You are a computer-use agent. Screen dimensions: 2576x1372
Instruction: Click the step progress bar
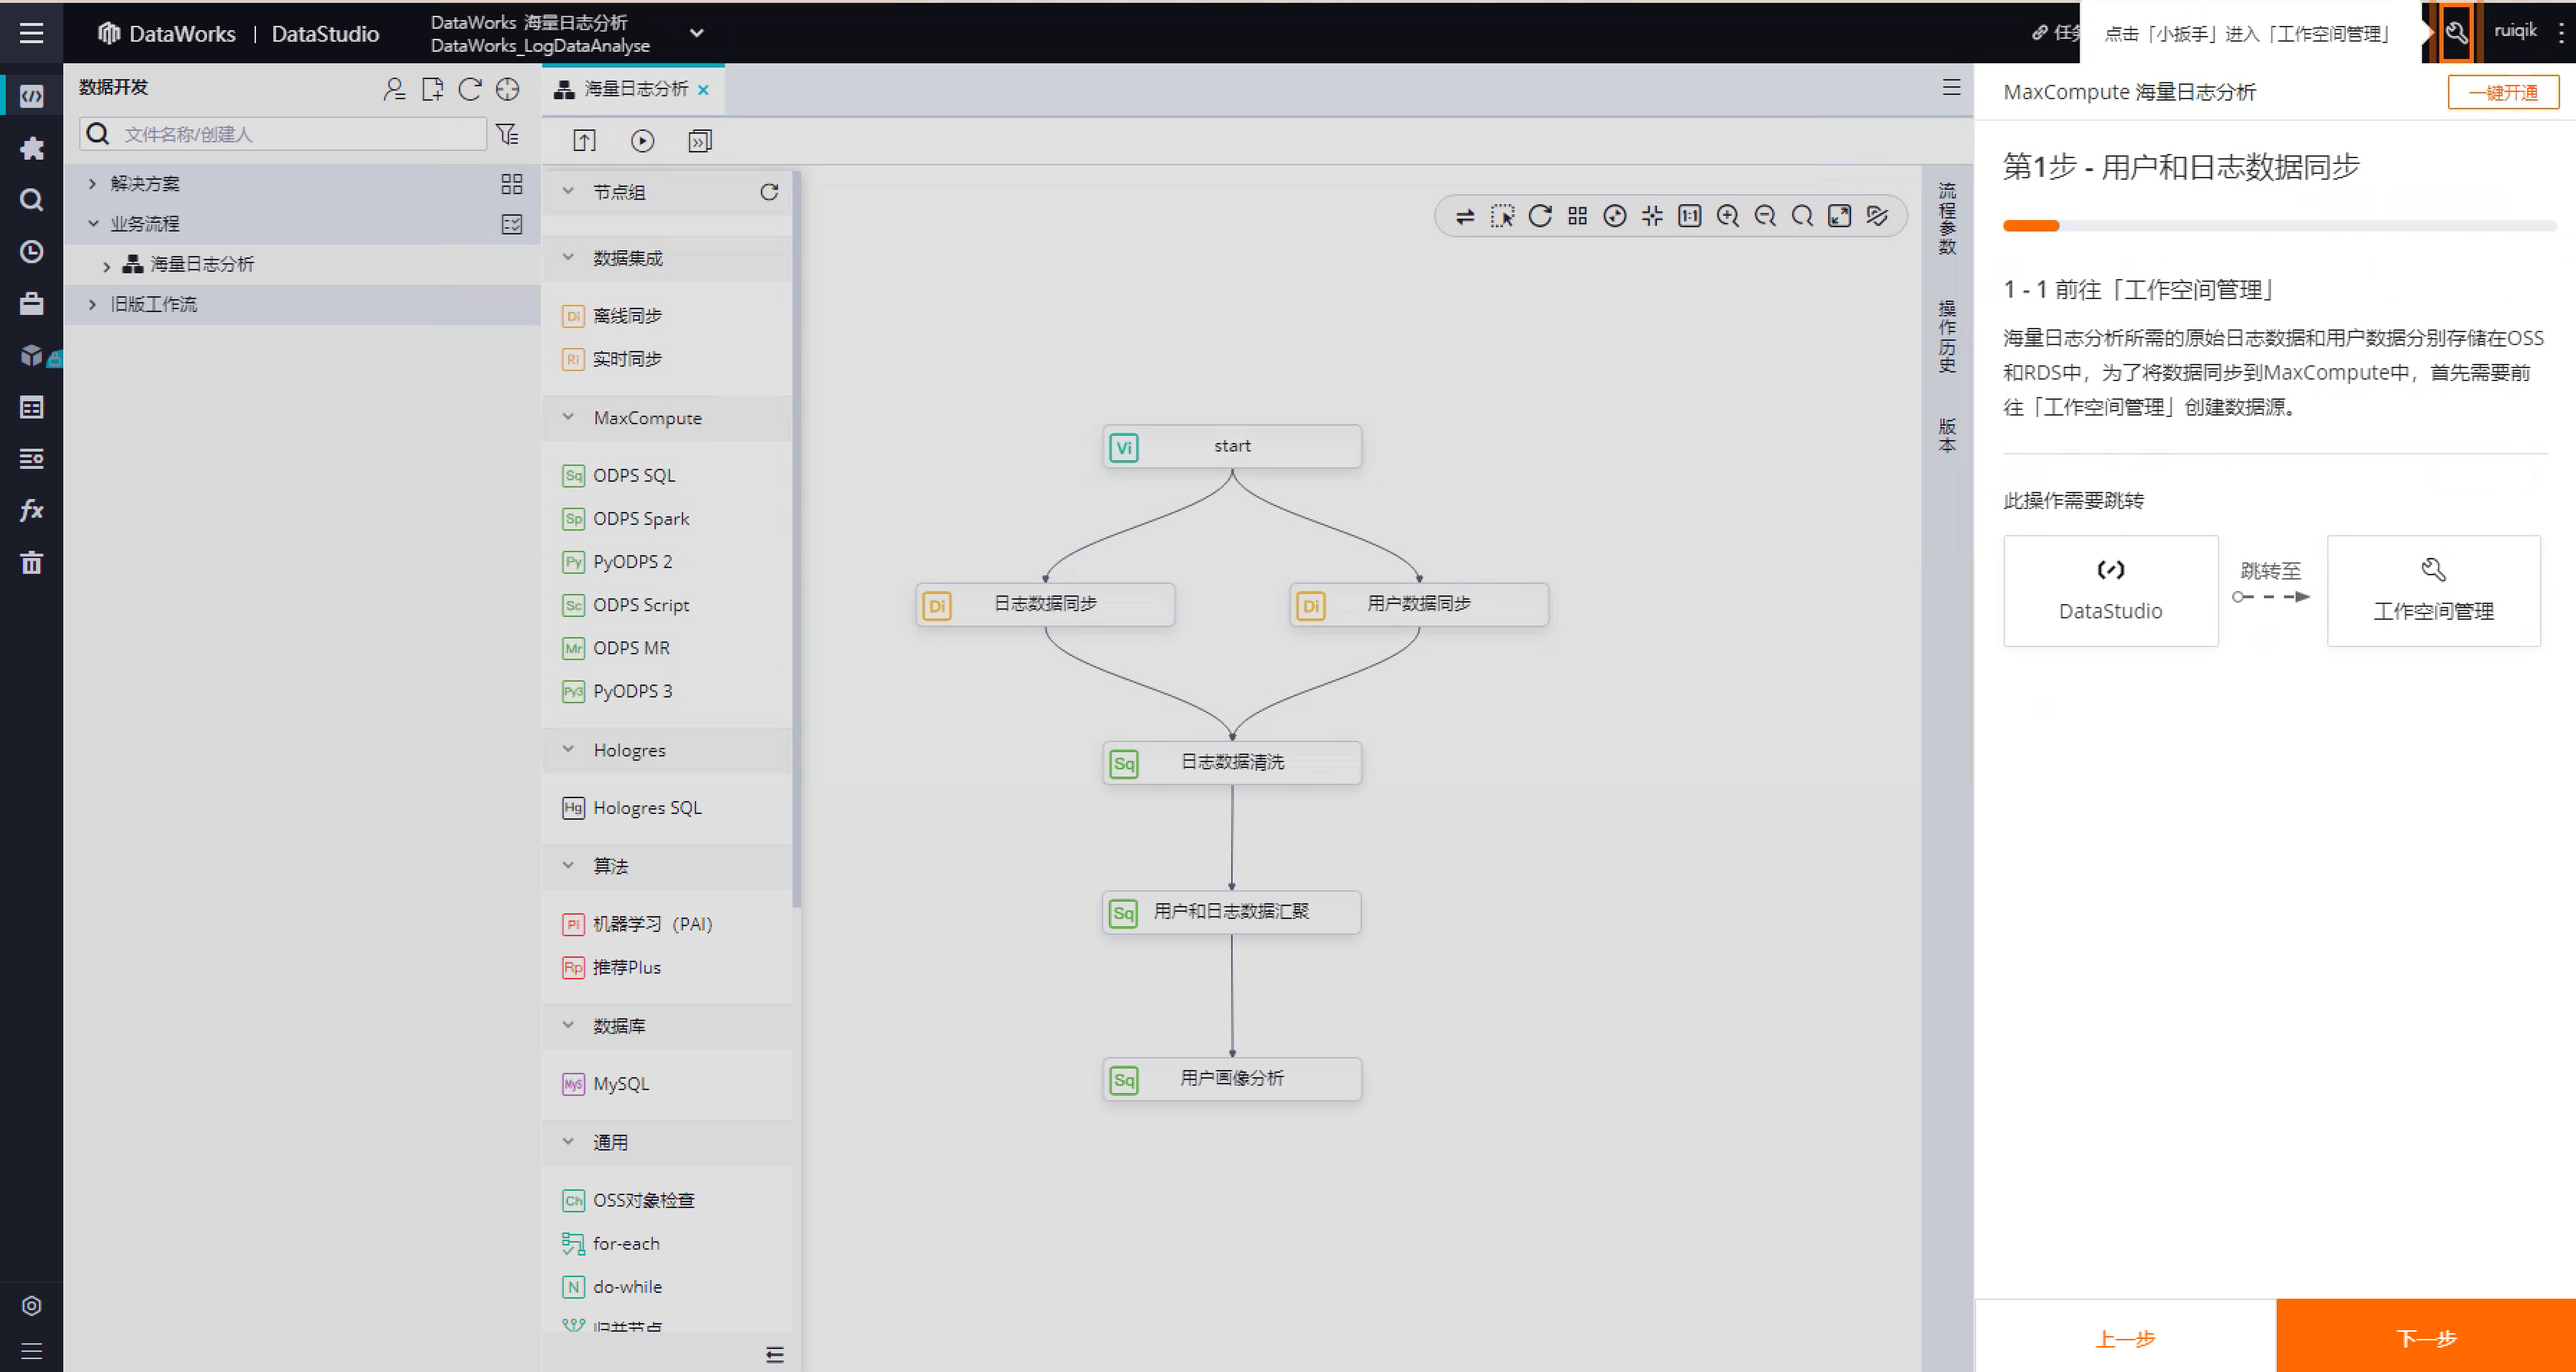[x=2279, y=226]
